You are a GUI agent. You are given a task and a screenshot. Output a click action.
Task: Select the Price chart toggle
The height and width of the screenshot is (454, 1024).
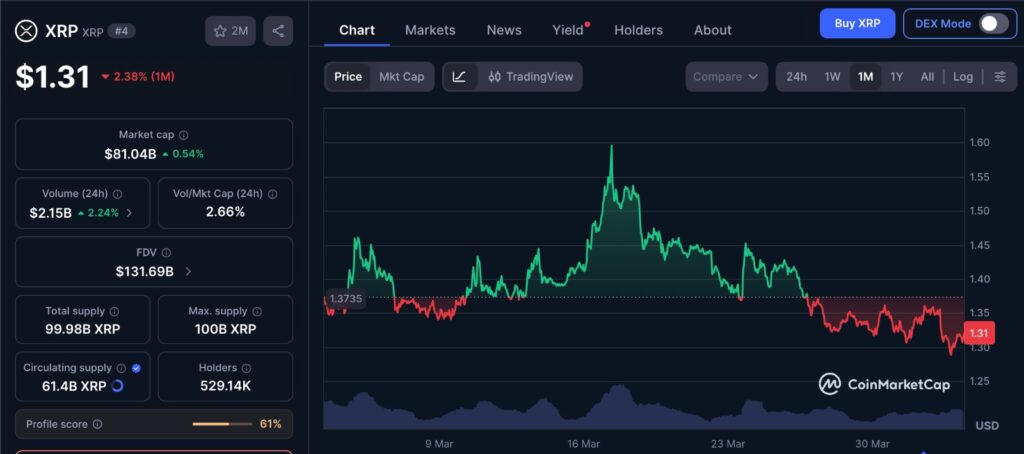click(x=348, y=76)
